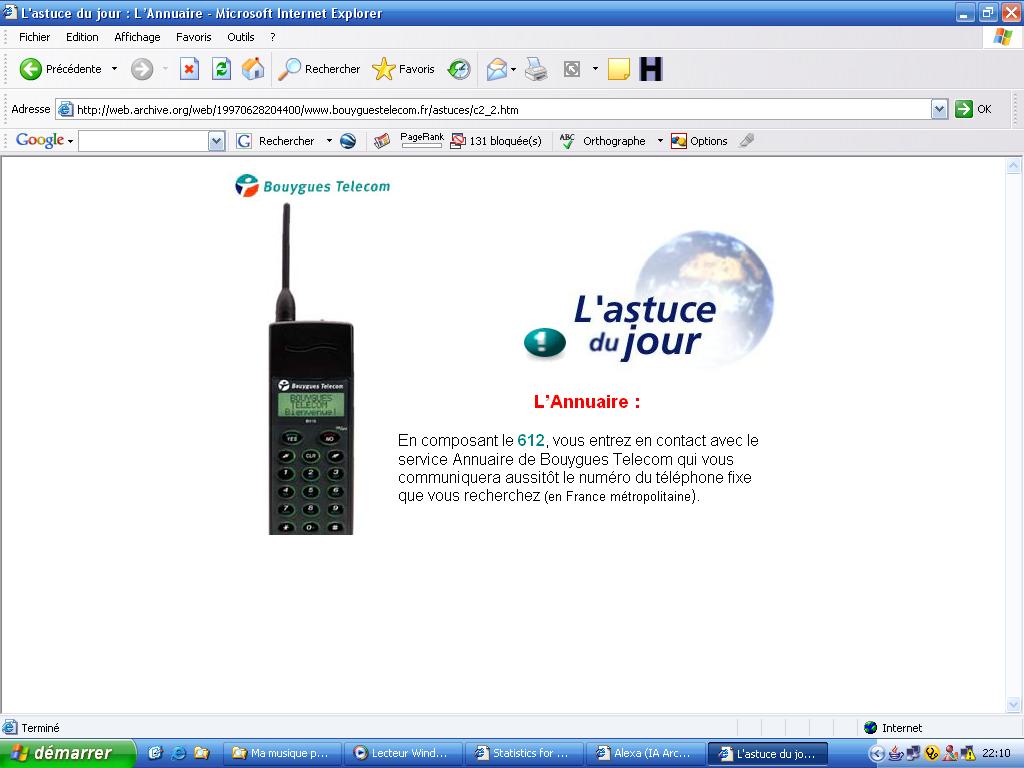Screen dimensions: 1024x768
Task: Expand the Google Rechercher options arrow
Action: 329,141
